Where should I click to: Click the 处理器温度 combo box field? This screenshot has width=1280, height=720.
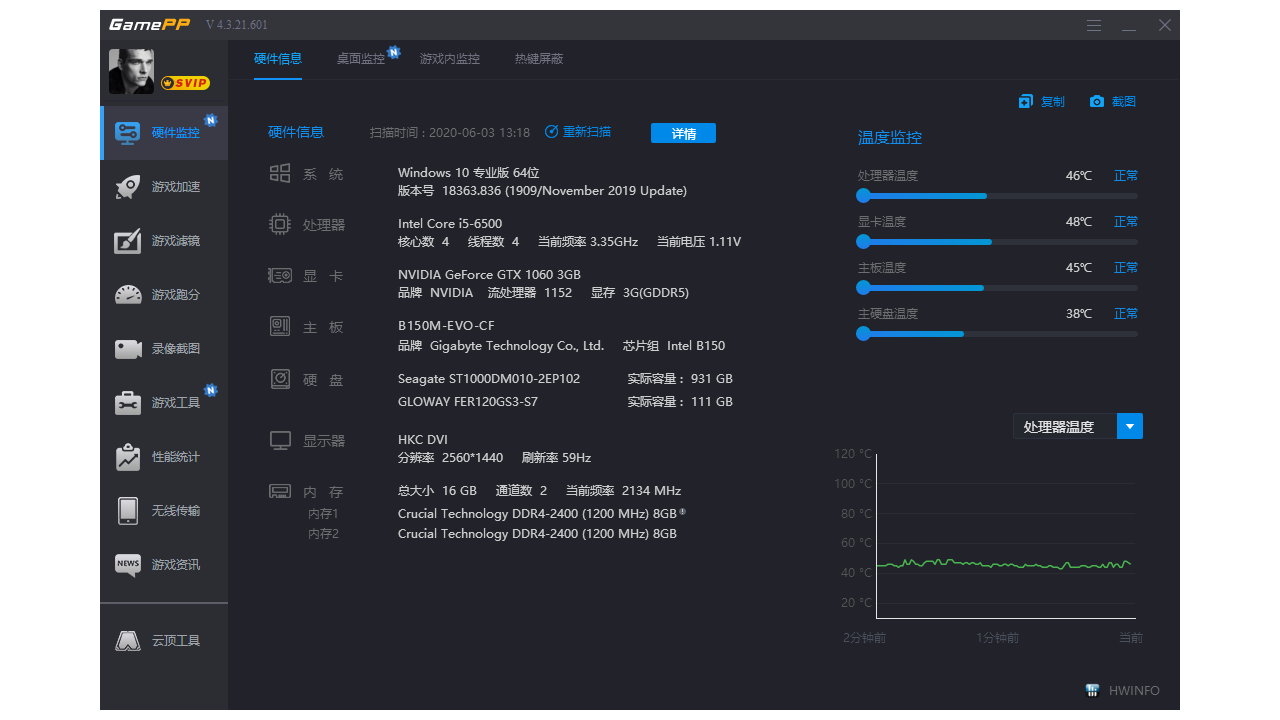click(1065, 426)
